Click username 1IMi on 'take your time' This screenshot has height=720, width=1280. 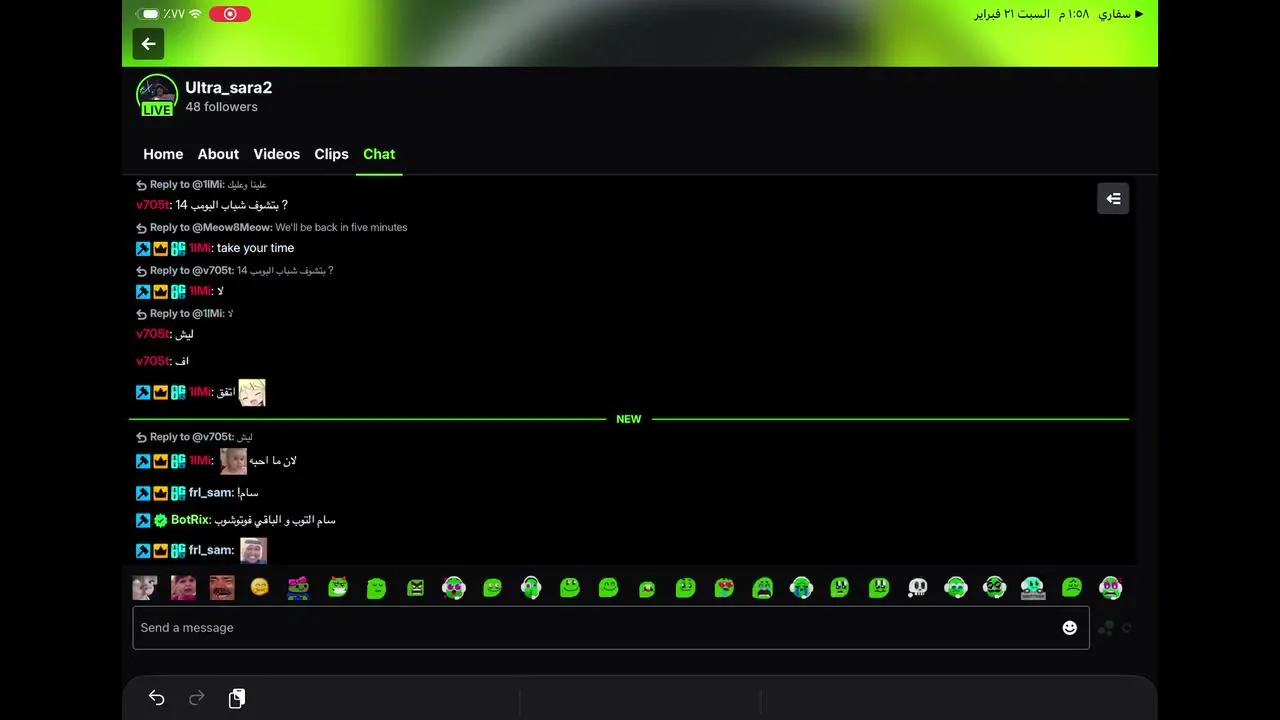[x=199, y=249]
